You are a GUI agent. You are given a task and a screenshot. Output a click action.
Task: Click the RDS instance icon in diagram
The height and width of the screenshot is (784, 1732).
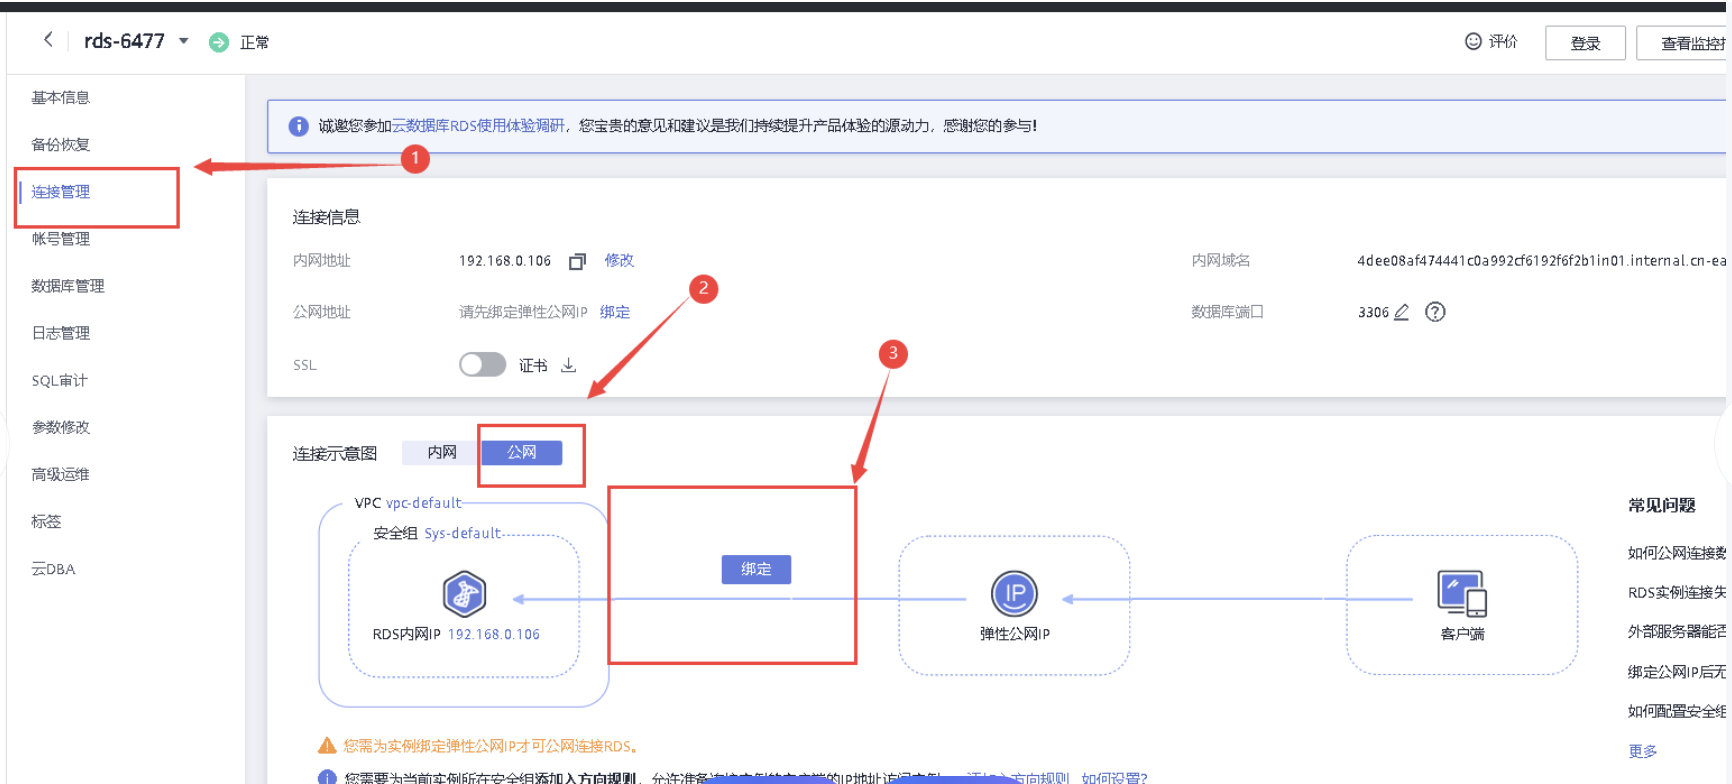click(x=464, y=593)
